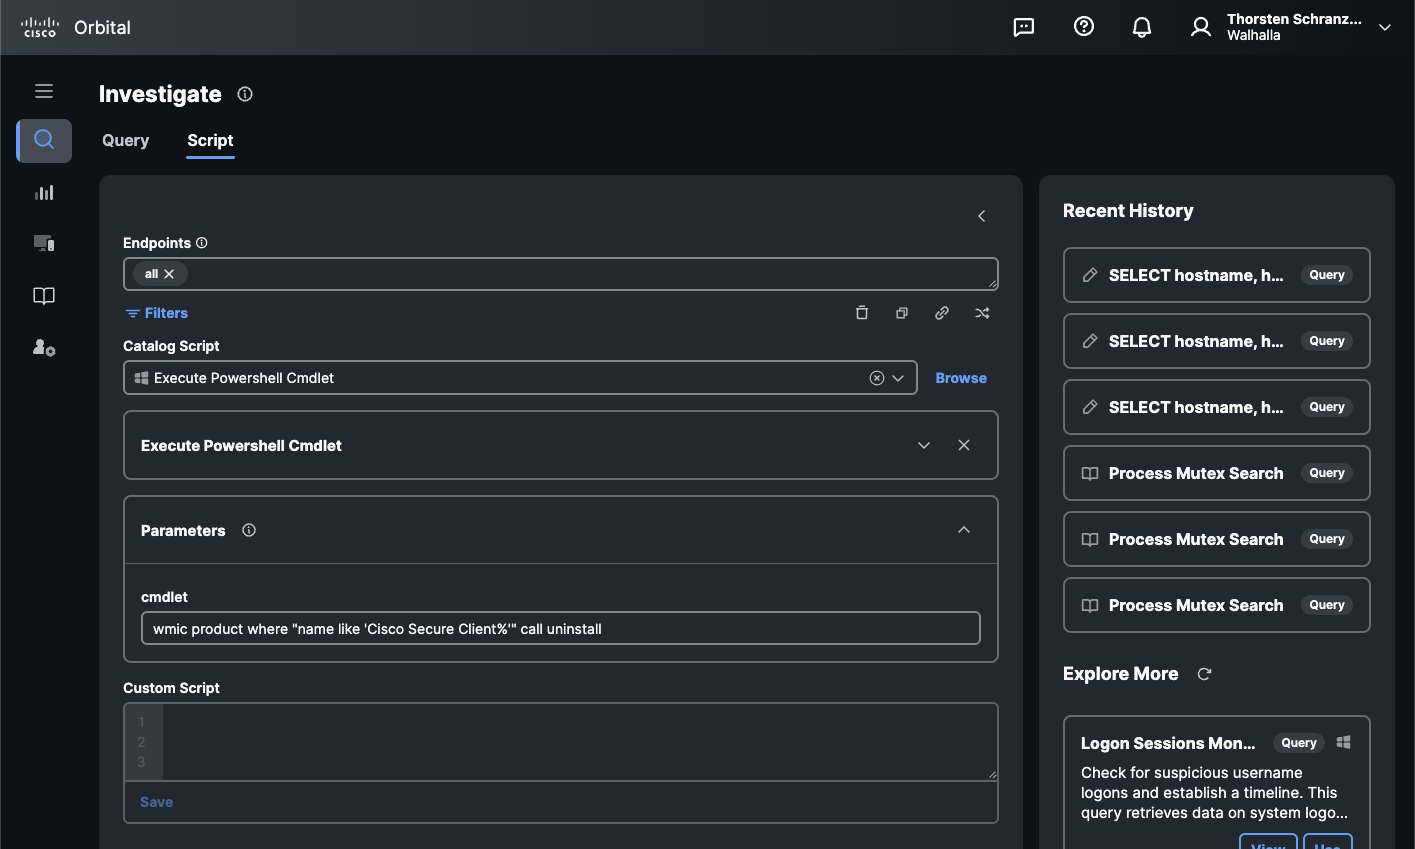Open the Filters link
1415x849 pixels.
(x=157, y=313)
